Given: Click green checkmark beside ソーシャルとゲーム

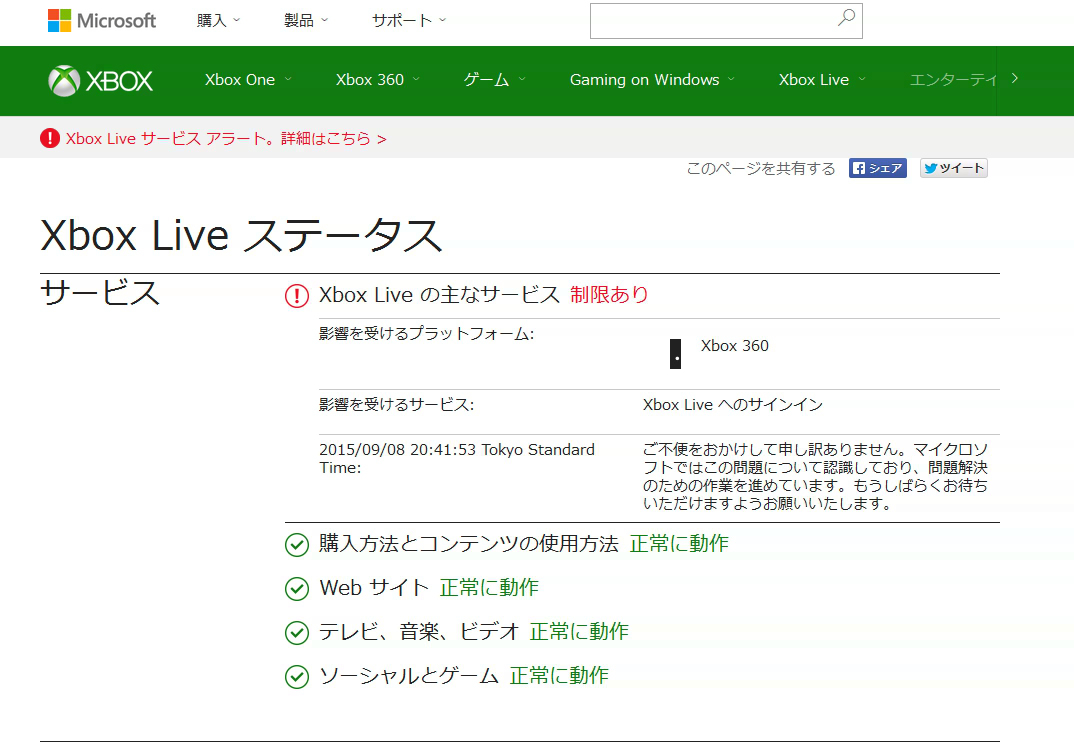Looking at the screenshot, I should [x=297, y=676].
